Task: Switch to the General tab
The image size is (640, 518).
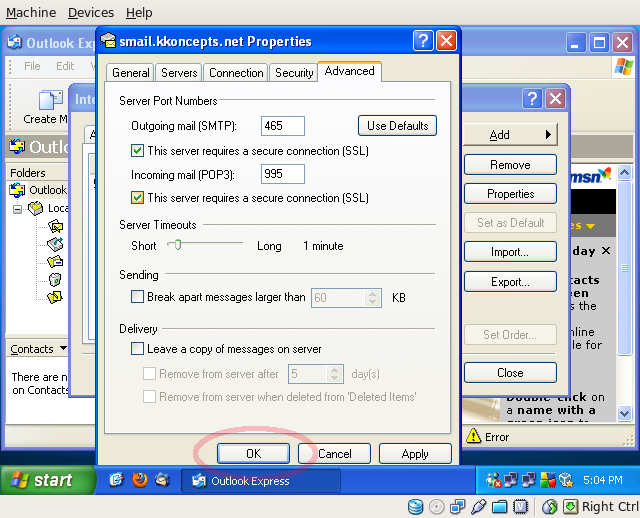Action: pyautogui.click(x=131, y=73)
